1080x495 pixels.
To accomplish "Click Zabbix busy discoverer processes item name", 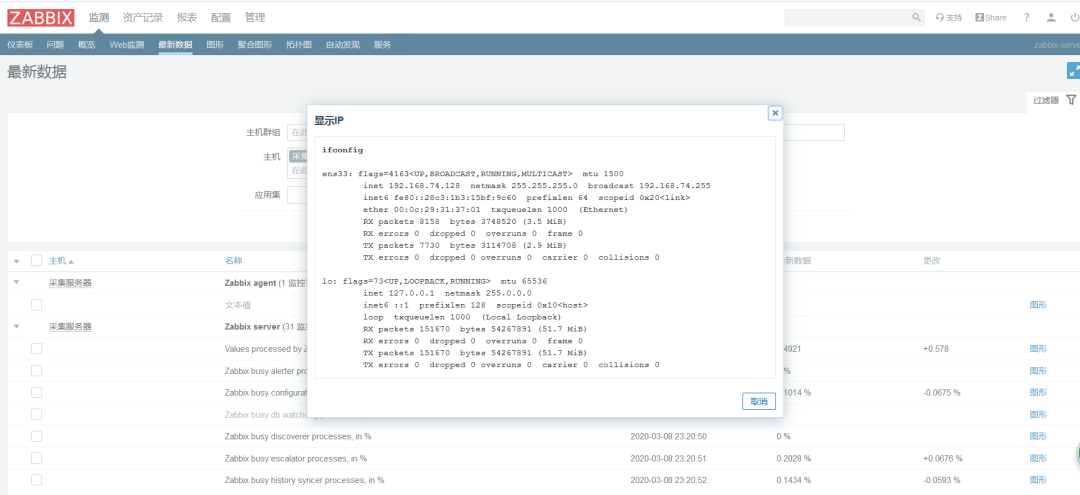I will pyautogui.click(x=298, y=436).
